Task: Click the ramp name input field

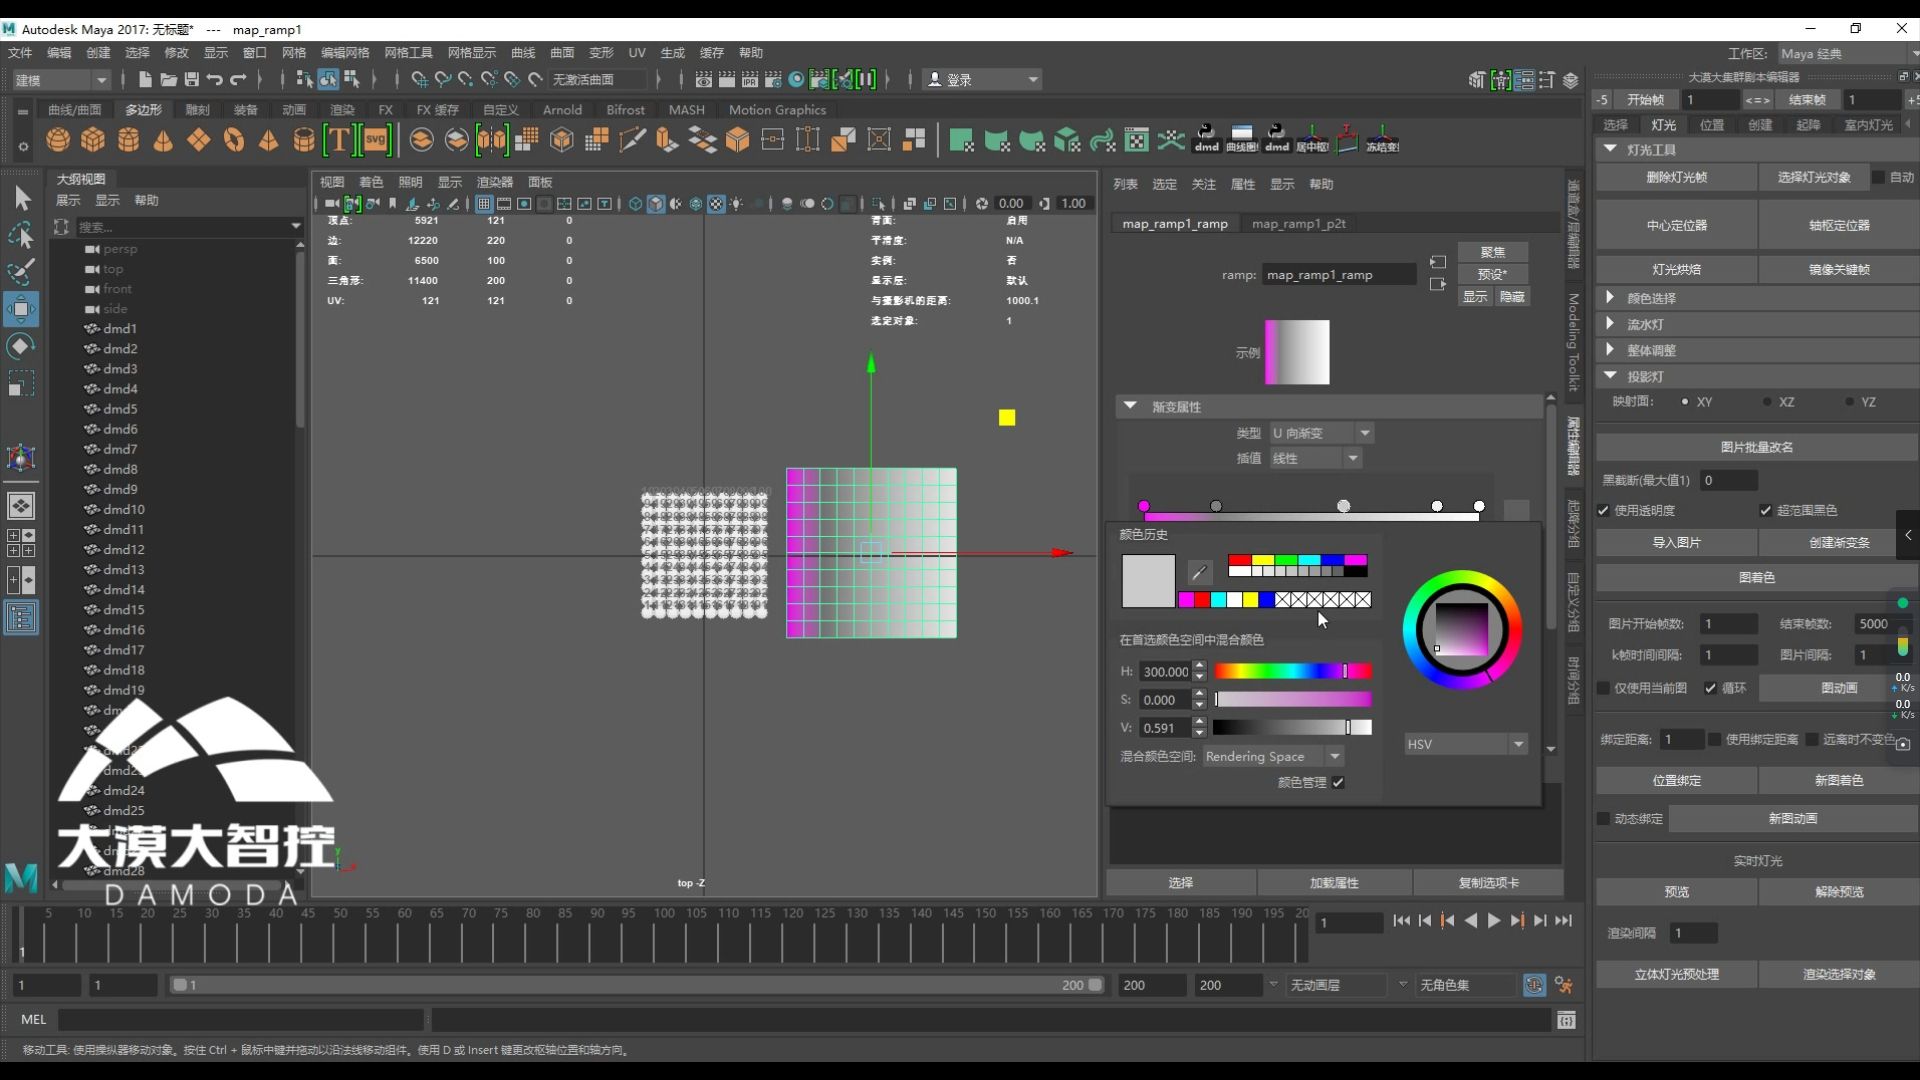Action: tap(1339, 274)
